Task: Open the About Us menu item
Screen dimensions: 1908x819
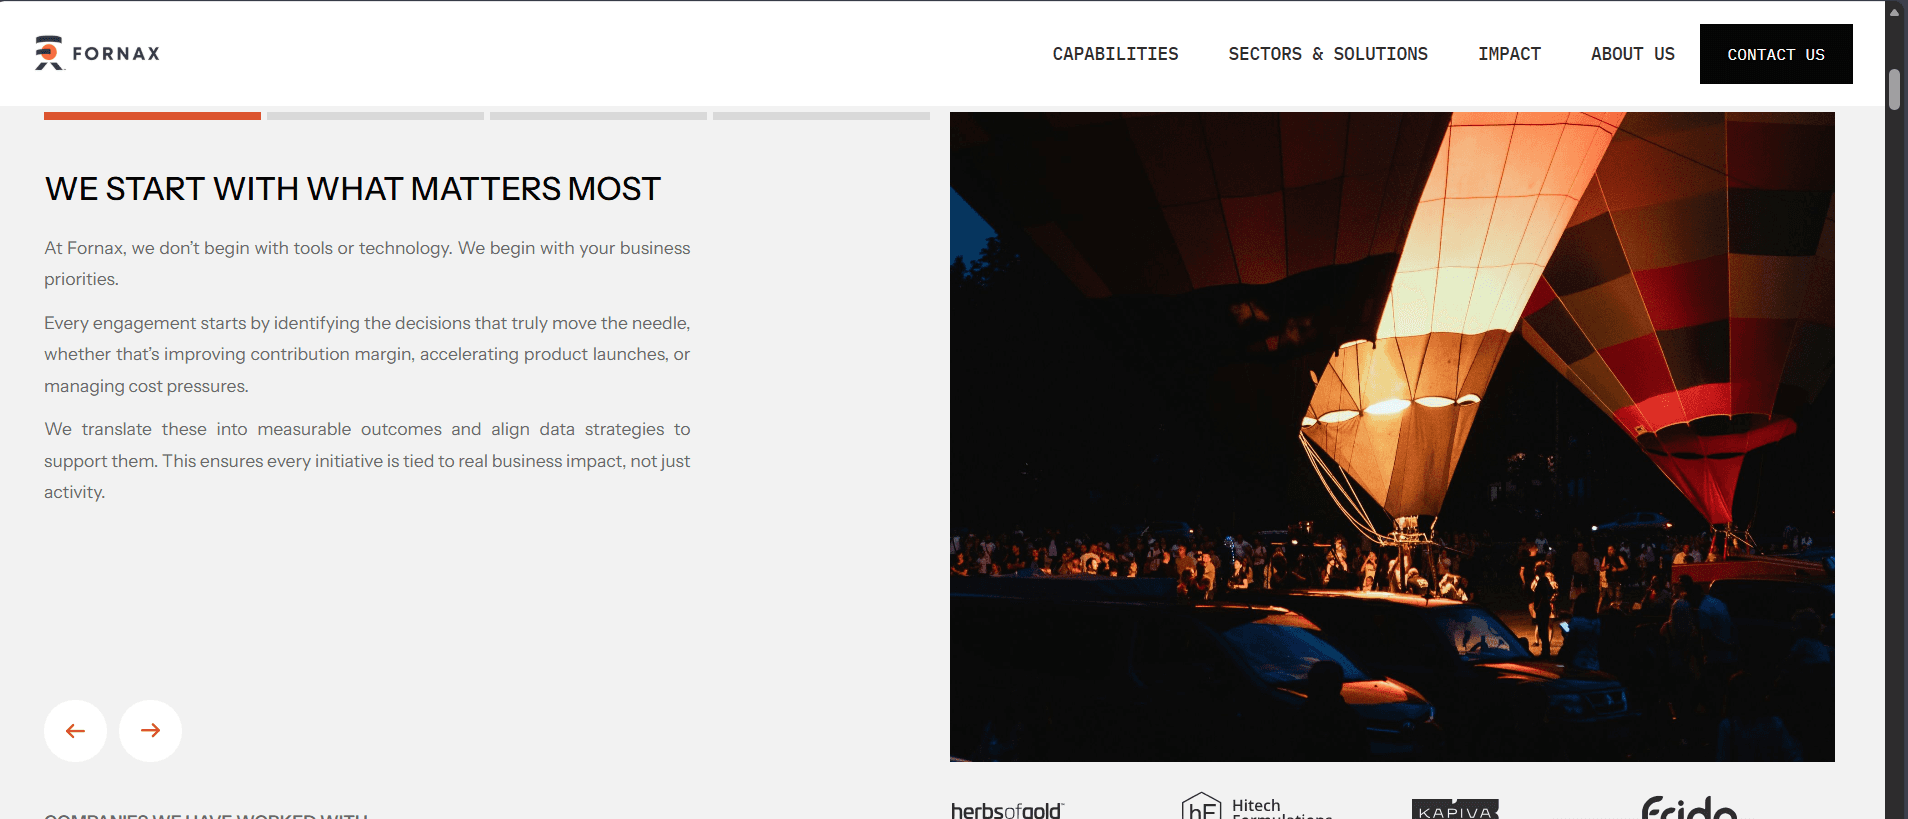Action: 1632,54
